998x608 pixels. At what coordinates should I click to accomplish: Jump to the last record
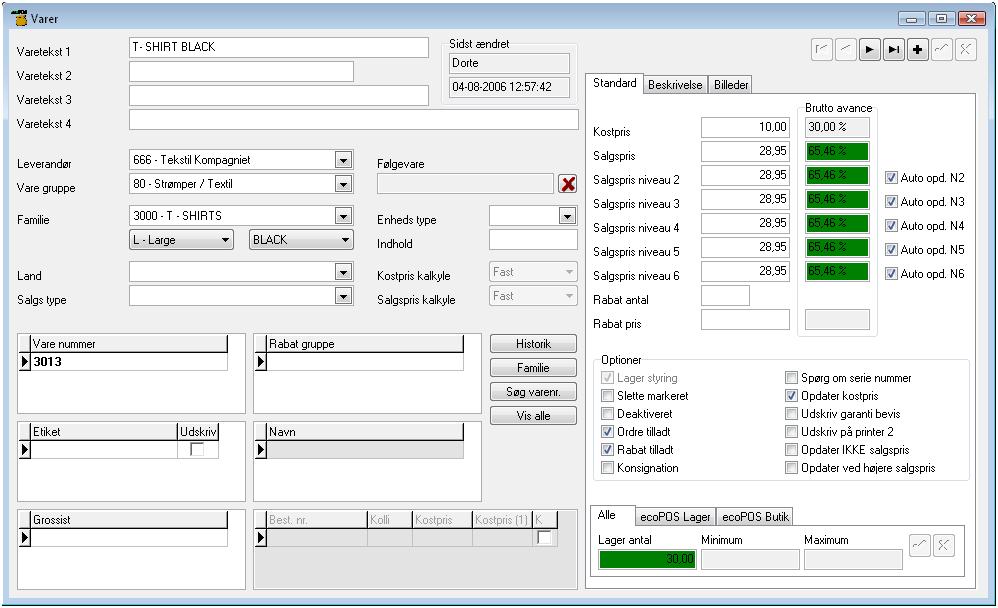pyautogui.click(x=894, y=51)
